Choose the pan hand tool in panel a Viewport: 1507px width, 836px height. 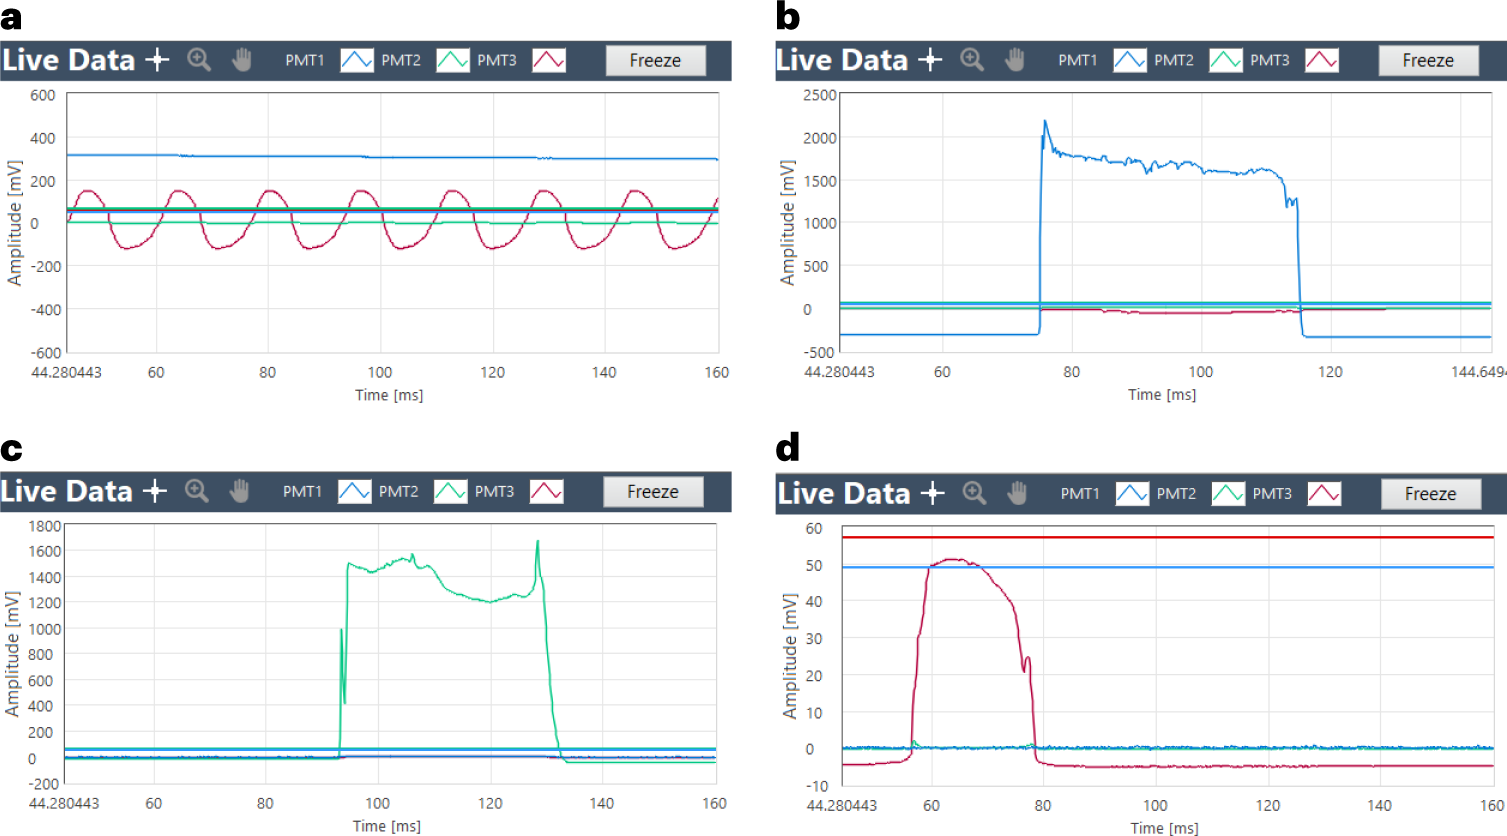pyautogui.click(x=241, y=60)
